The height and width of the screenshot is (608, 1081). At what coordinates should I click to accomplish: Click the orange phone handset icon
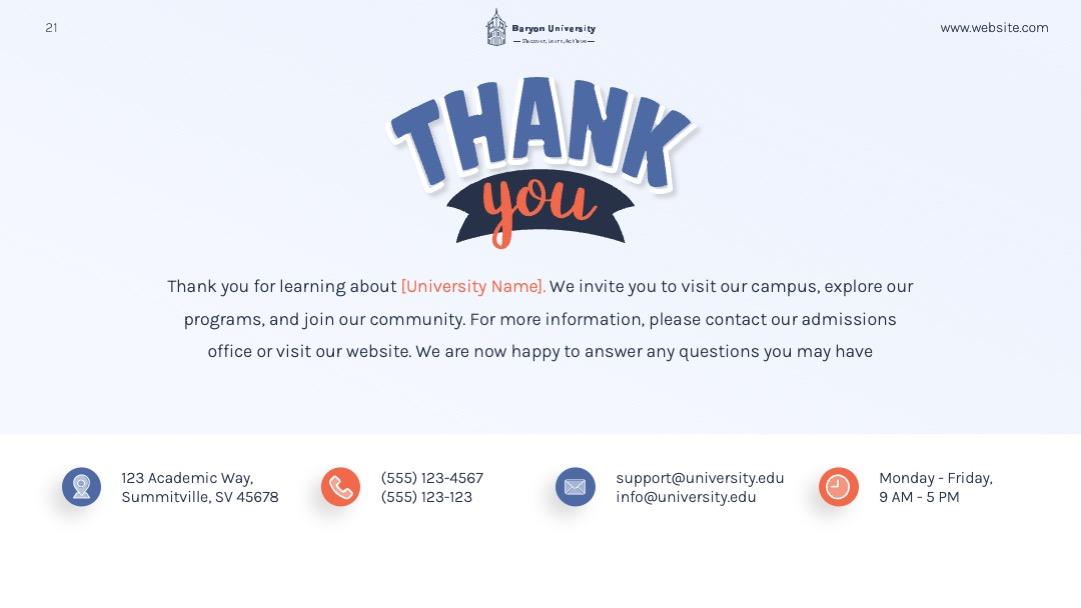coord(341,487)
